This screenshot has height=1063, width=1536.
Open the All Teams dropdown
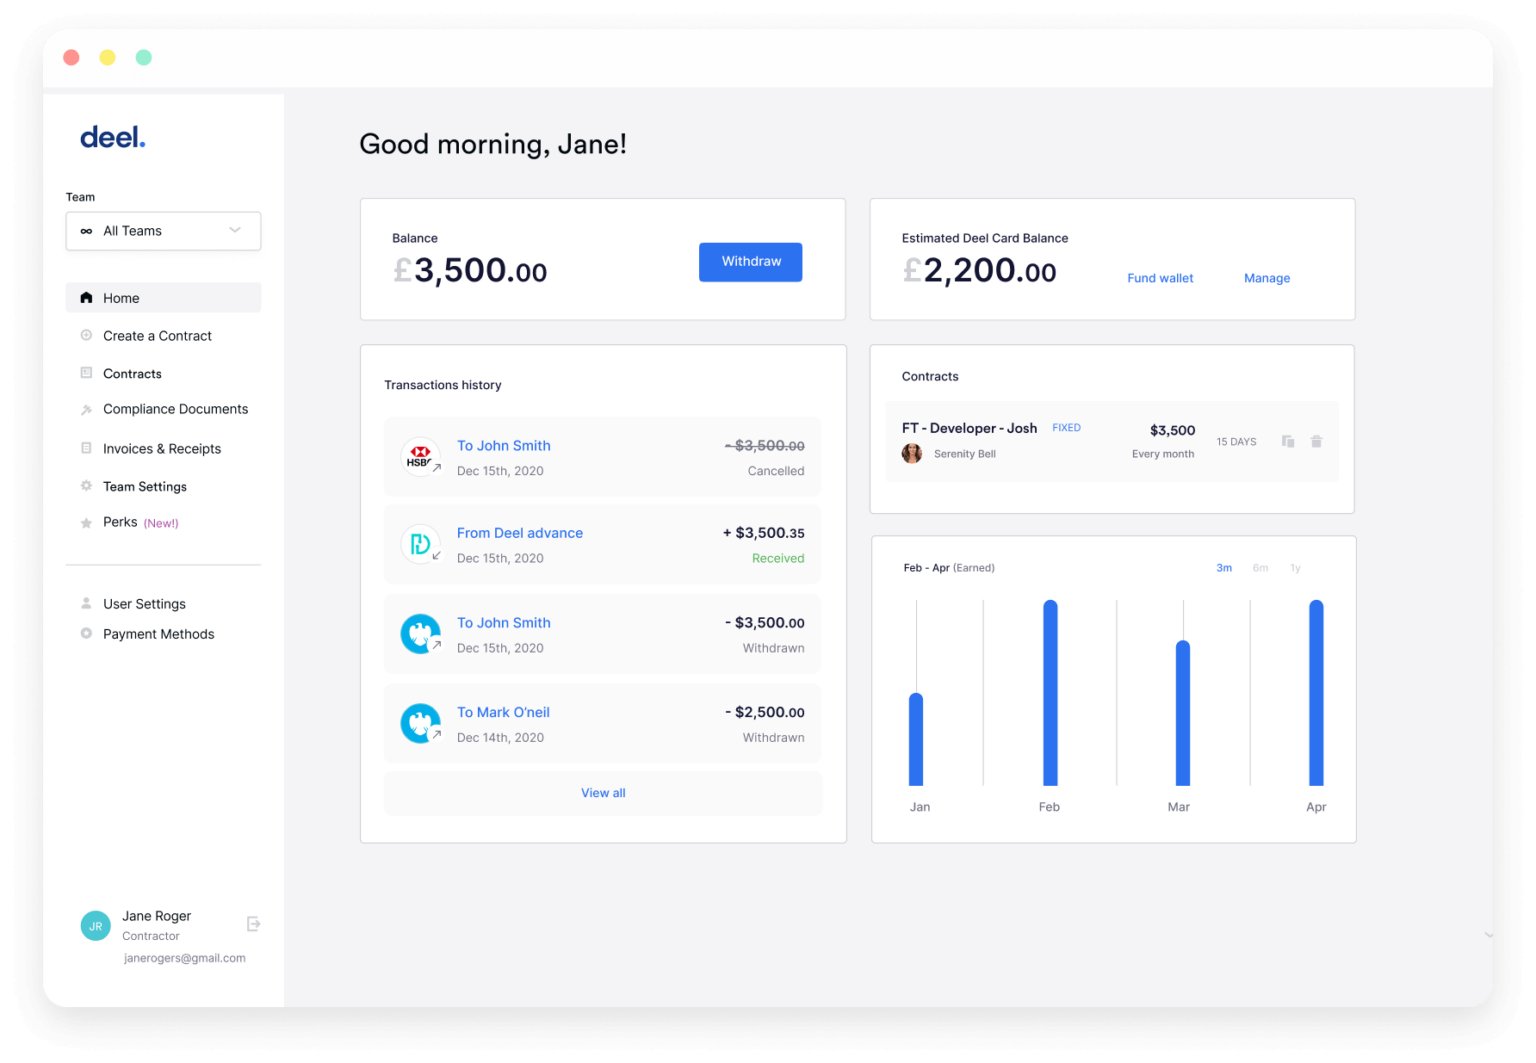point(163,231)
